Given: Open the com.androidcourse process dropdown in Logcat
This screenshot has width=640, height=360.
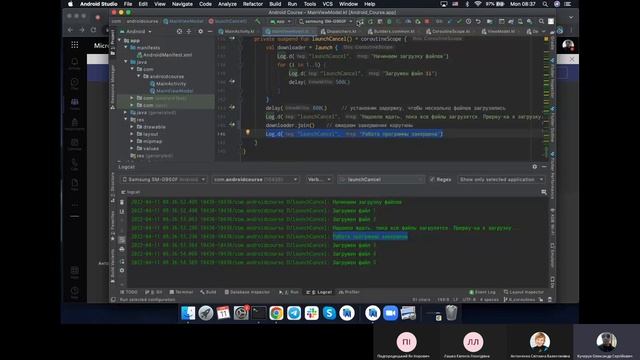Looking at the screenshot, I should click(x=255, y=180).
